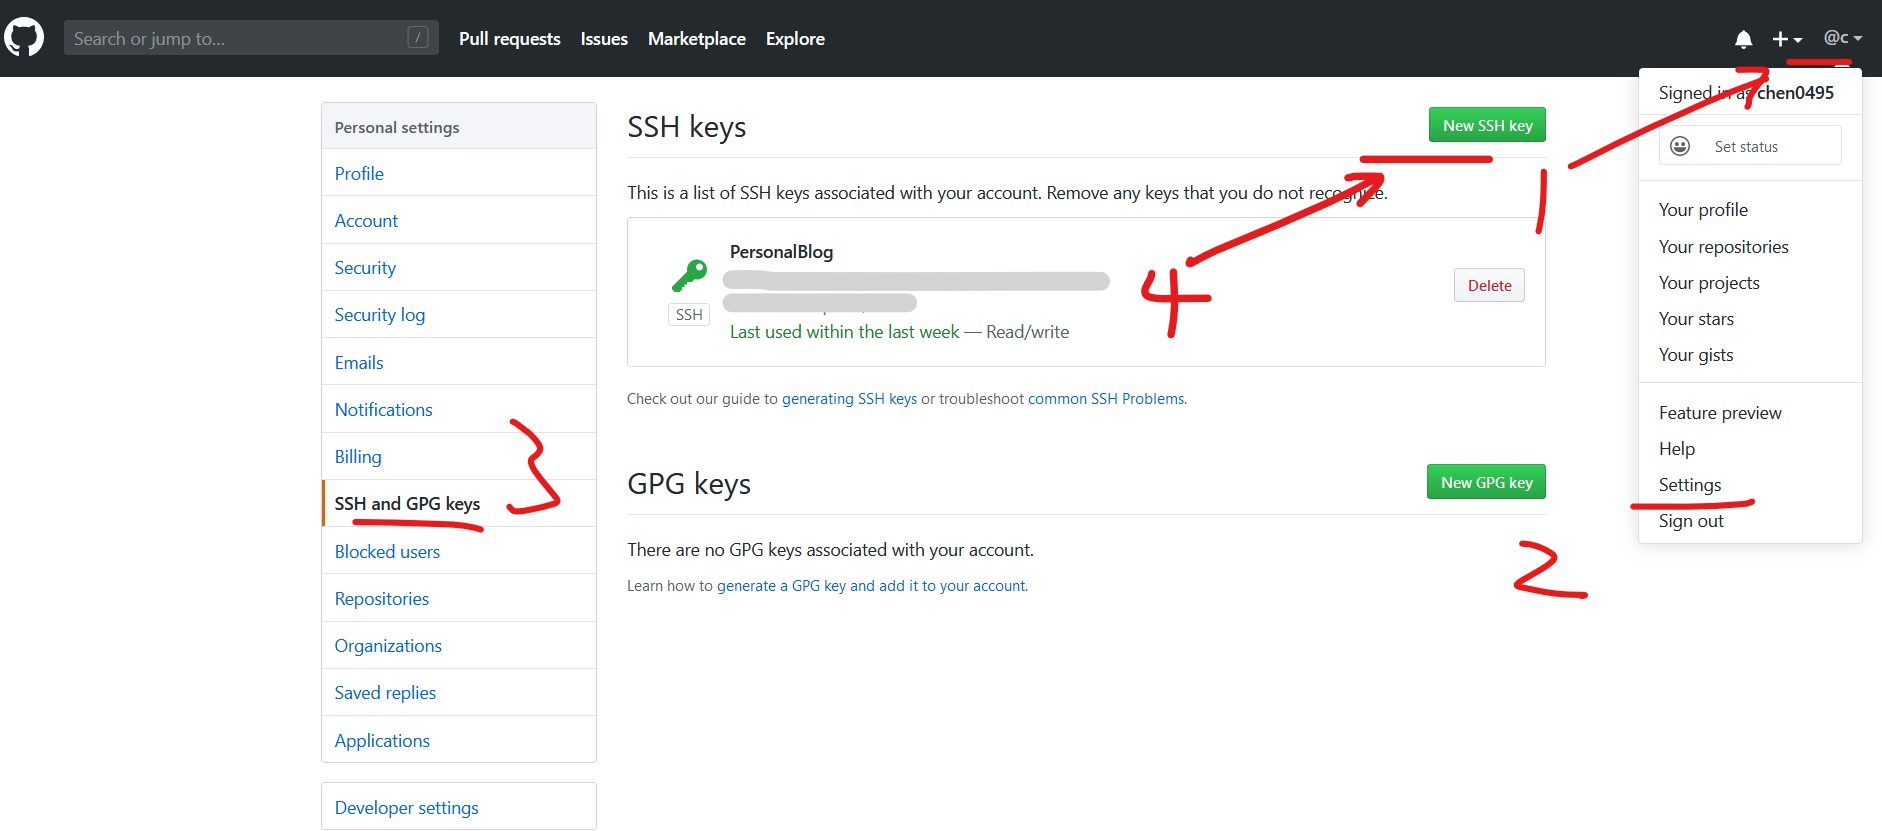
Task: Click the New GPG key button
Action: pyautogui.click(x=1486, y=482)
